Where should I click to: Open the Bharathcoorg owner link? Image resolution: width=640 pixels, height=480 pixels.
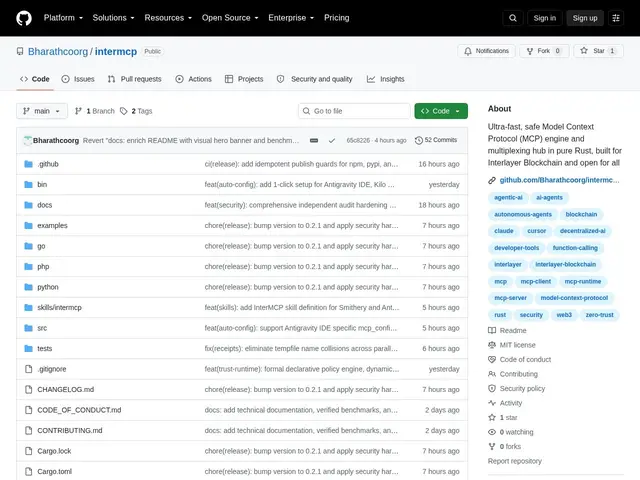pyautogui.click(x=58, y=51)
